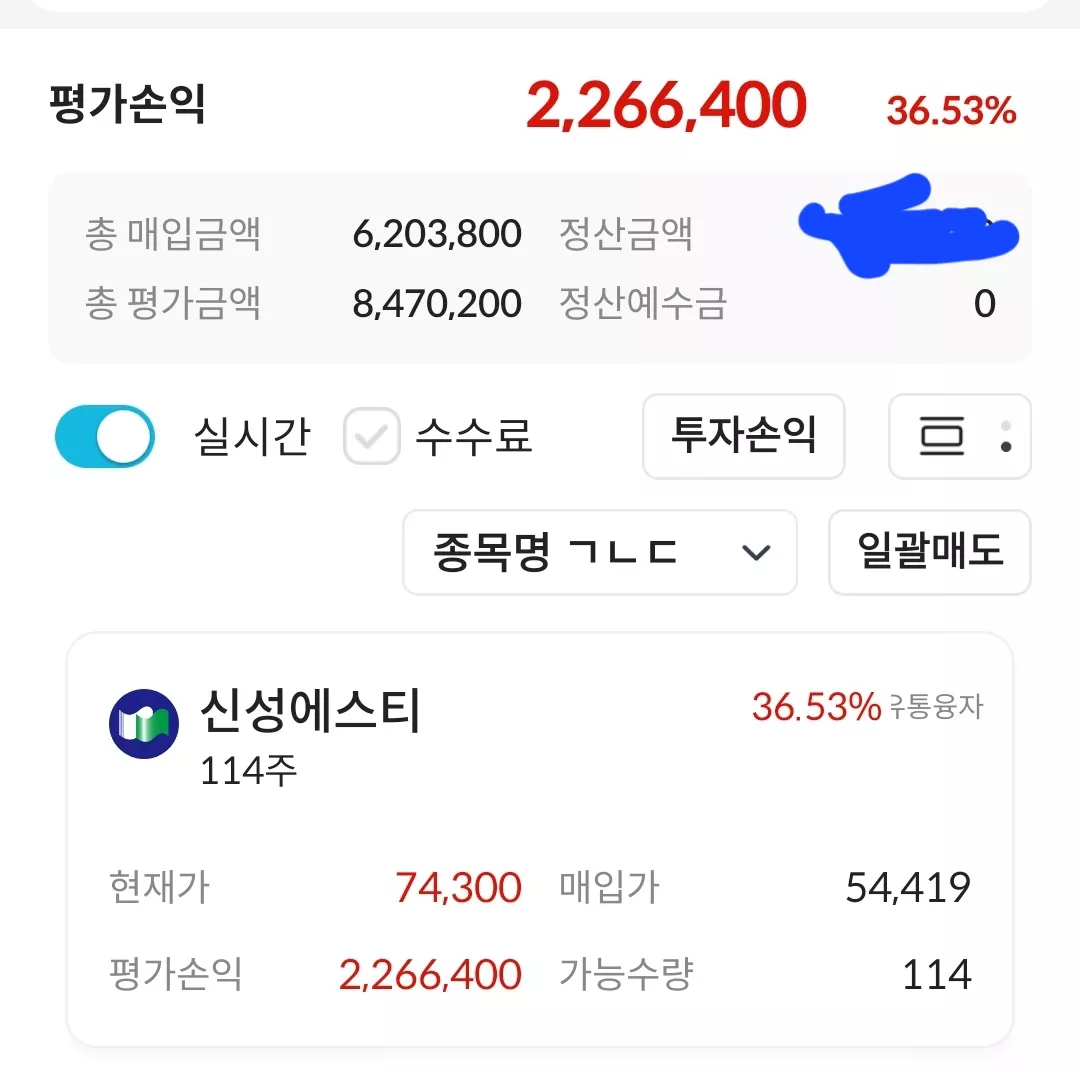Tap the 현재가 74,300 current price

tap(458, 887)
